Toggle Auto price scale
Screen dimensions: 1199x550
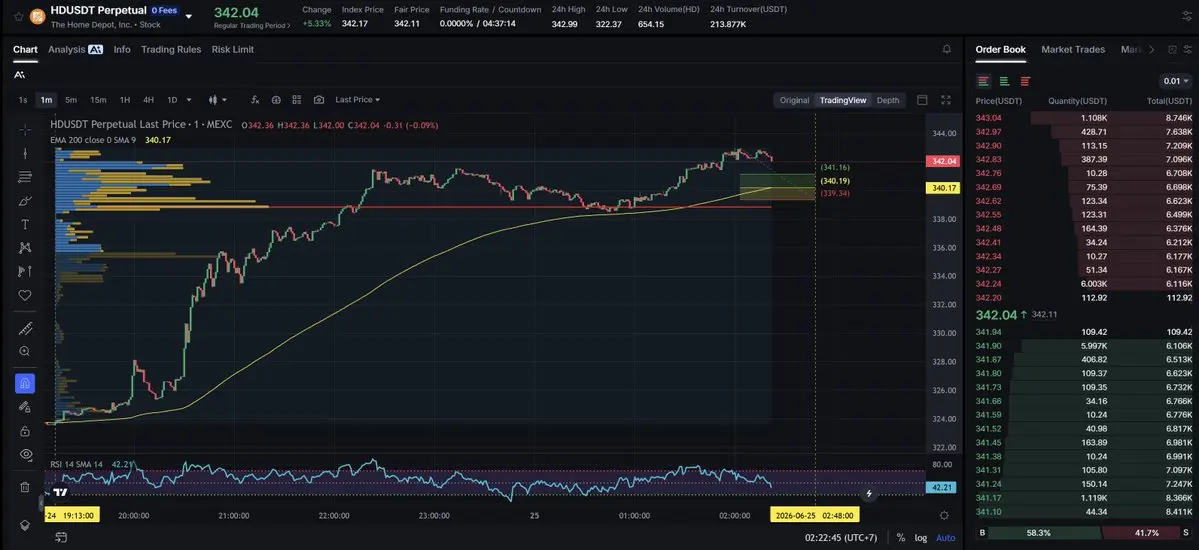tap(945, 538)
